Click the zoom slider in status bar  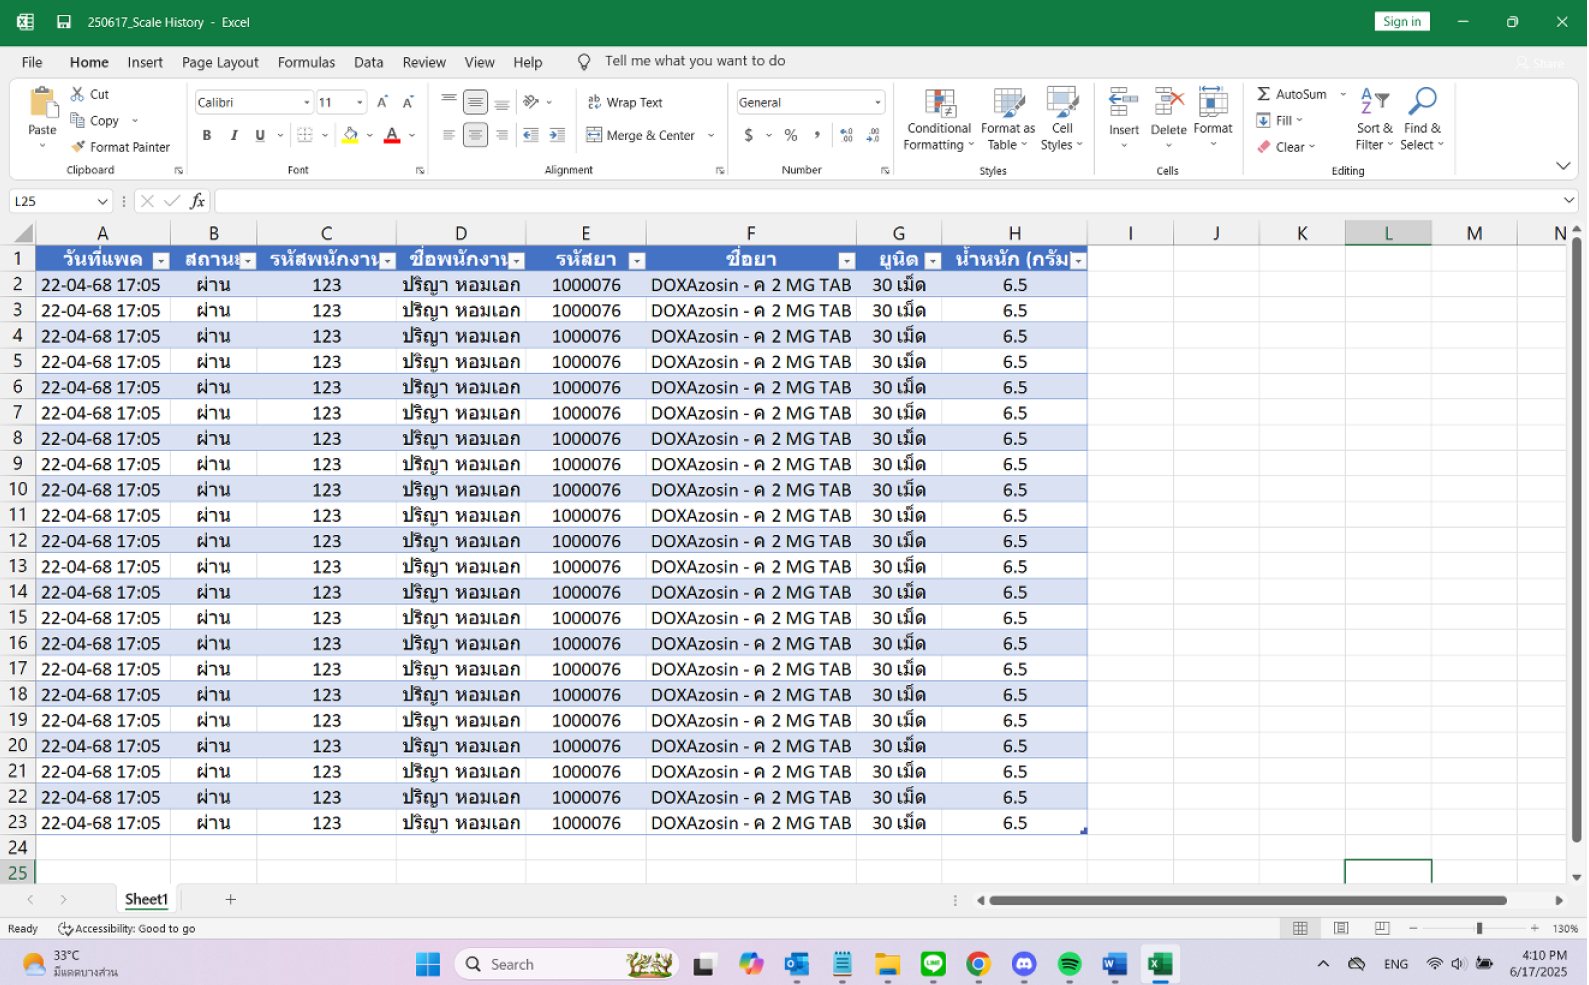(1478, 928)
